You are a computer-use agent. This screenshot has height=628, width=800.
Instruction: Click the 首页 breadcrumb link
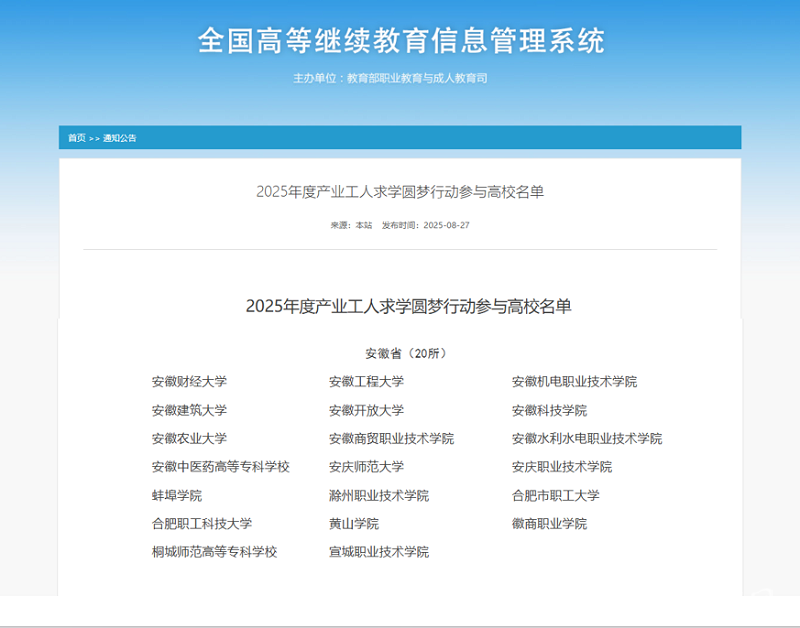tap(76, 138)
